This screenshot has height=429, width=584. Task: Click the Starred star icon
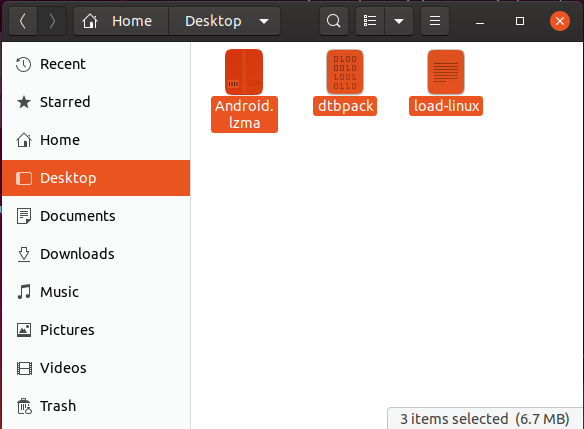24,102
